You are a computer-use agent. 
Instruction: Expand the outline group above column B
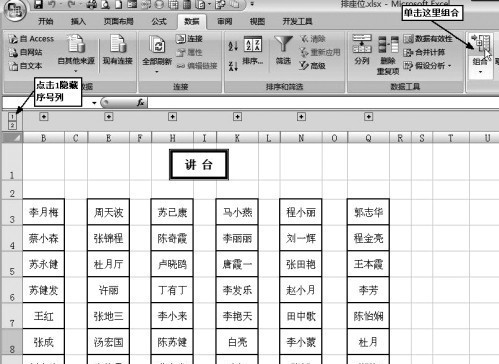(44, 117)
